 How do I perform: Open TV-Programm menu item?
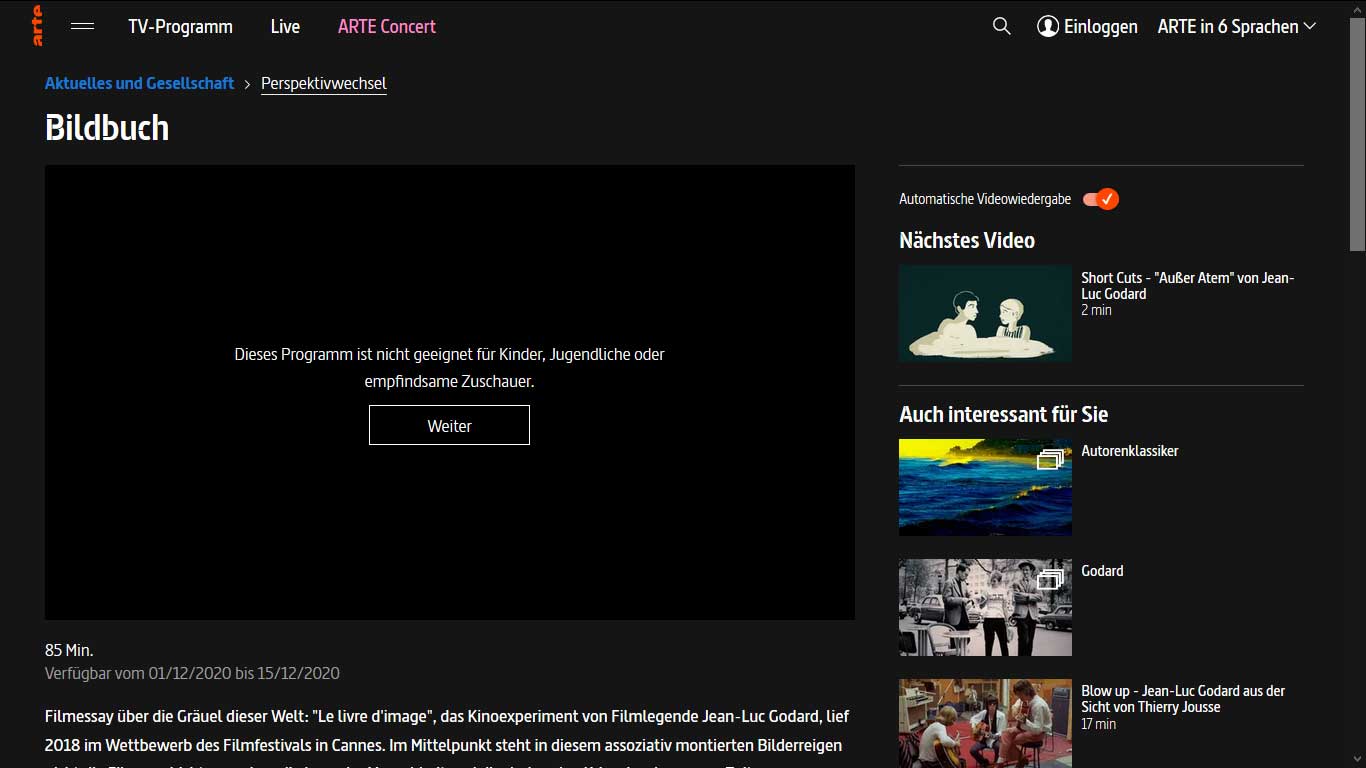tap(180, 26)
